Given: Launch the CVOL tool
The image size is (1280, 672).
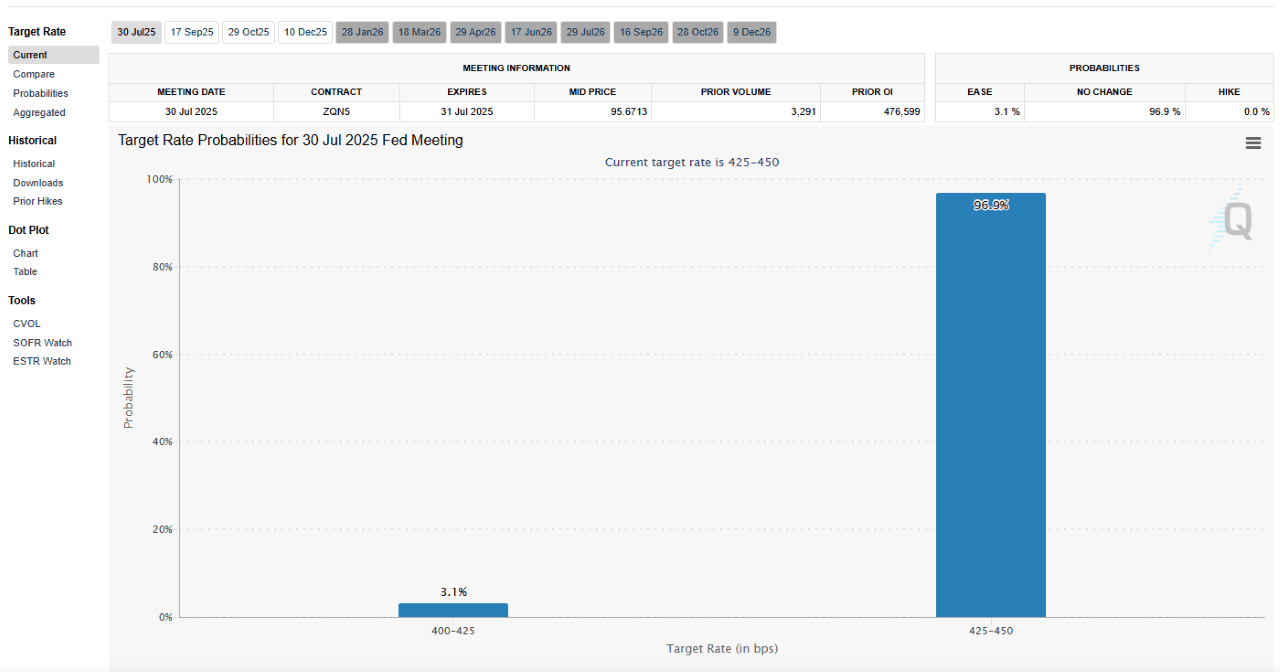Looking at the screenshot, I should coord(27,324).
